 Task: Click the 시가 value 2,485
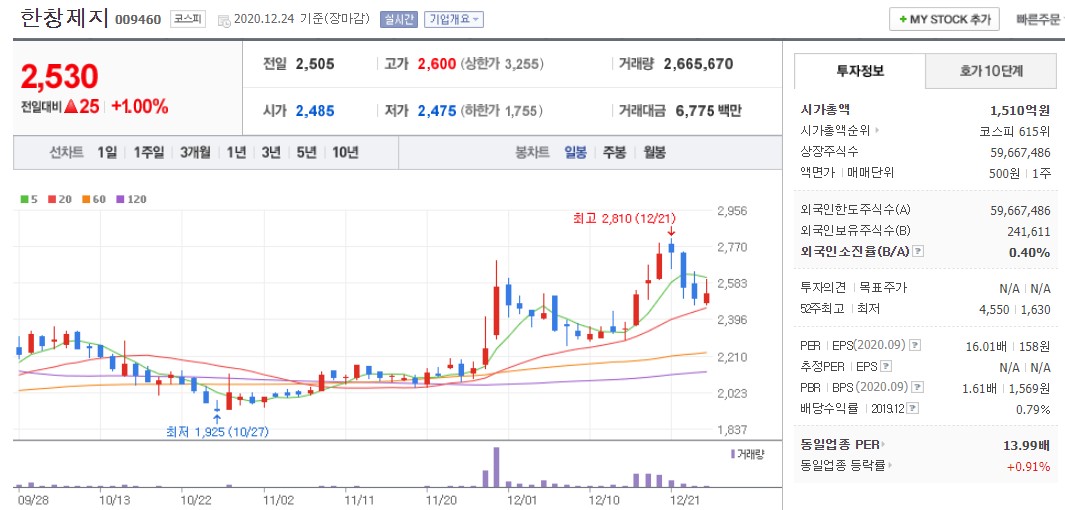[315, 111]
